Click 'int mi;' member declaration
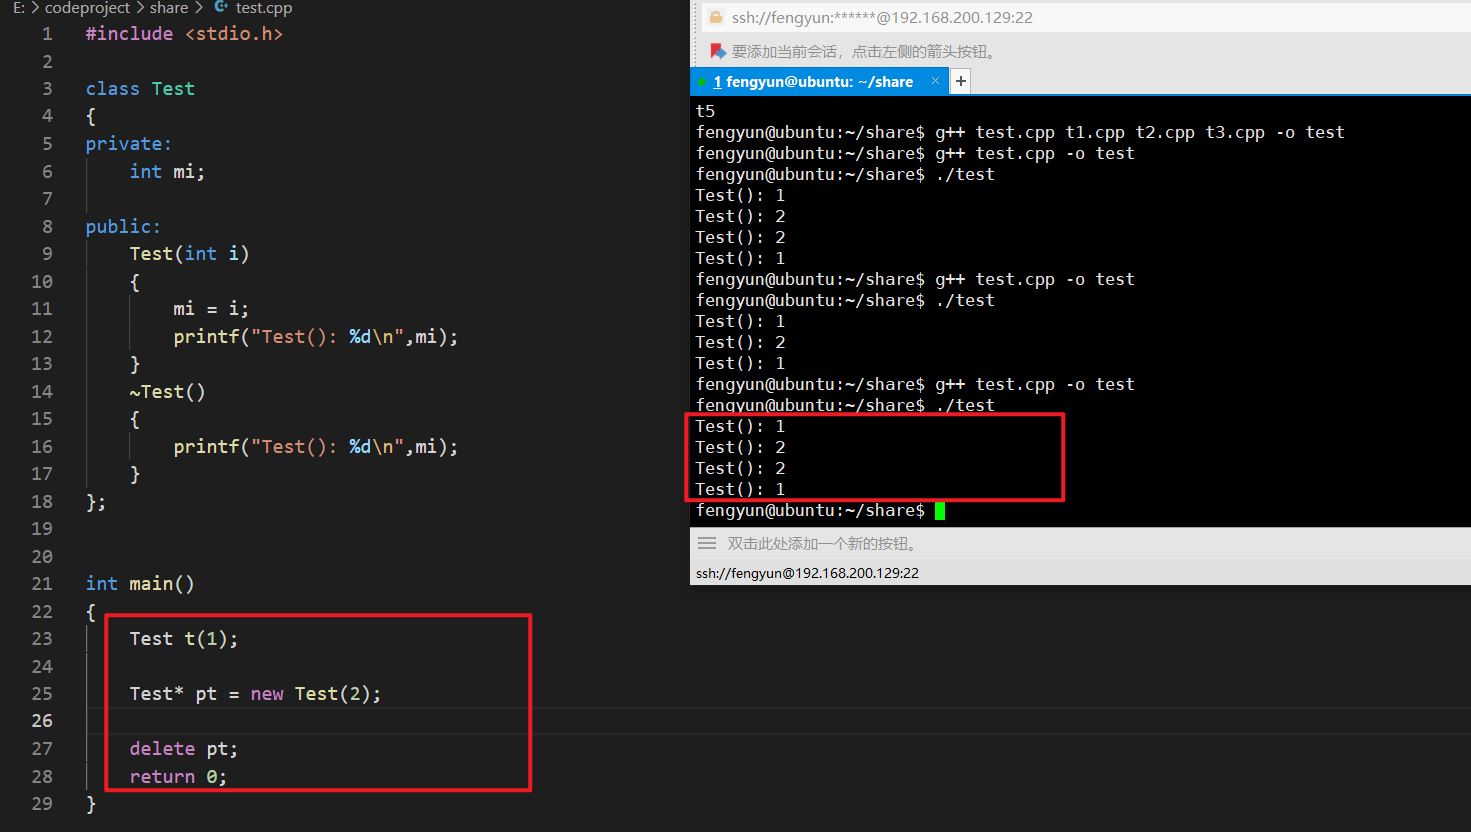 (167, 171)
